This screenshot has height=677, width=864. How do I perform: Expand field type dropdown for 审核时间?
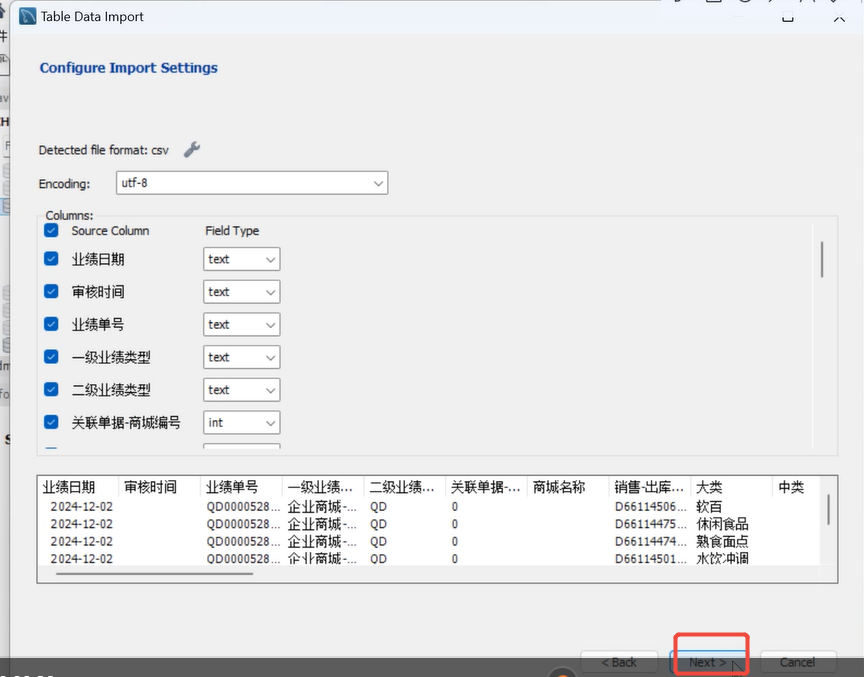point(241,292)
